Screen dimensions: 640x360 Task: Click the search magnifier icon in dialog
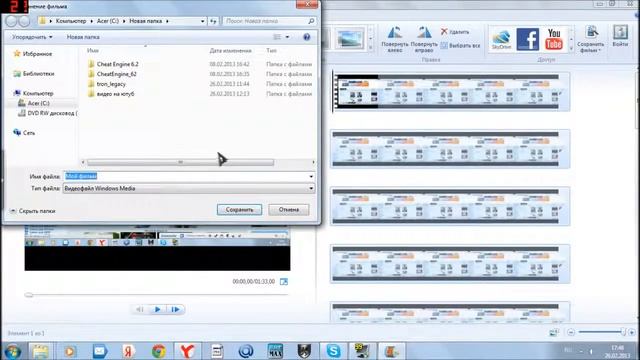[x=311, y=21]
